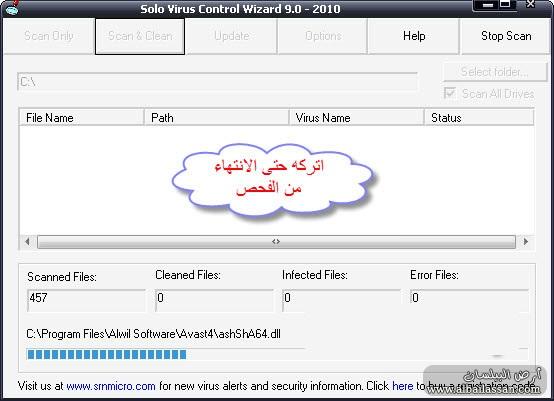Select the Scan Only button
Viewport: 554px width, 401px height.
point(48,36)
